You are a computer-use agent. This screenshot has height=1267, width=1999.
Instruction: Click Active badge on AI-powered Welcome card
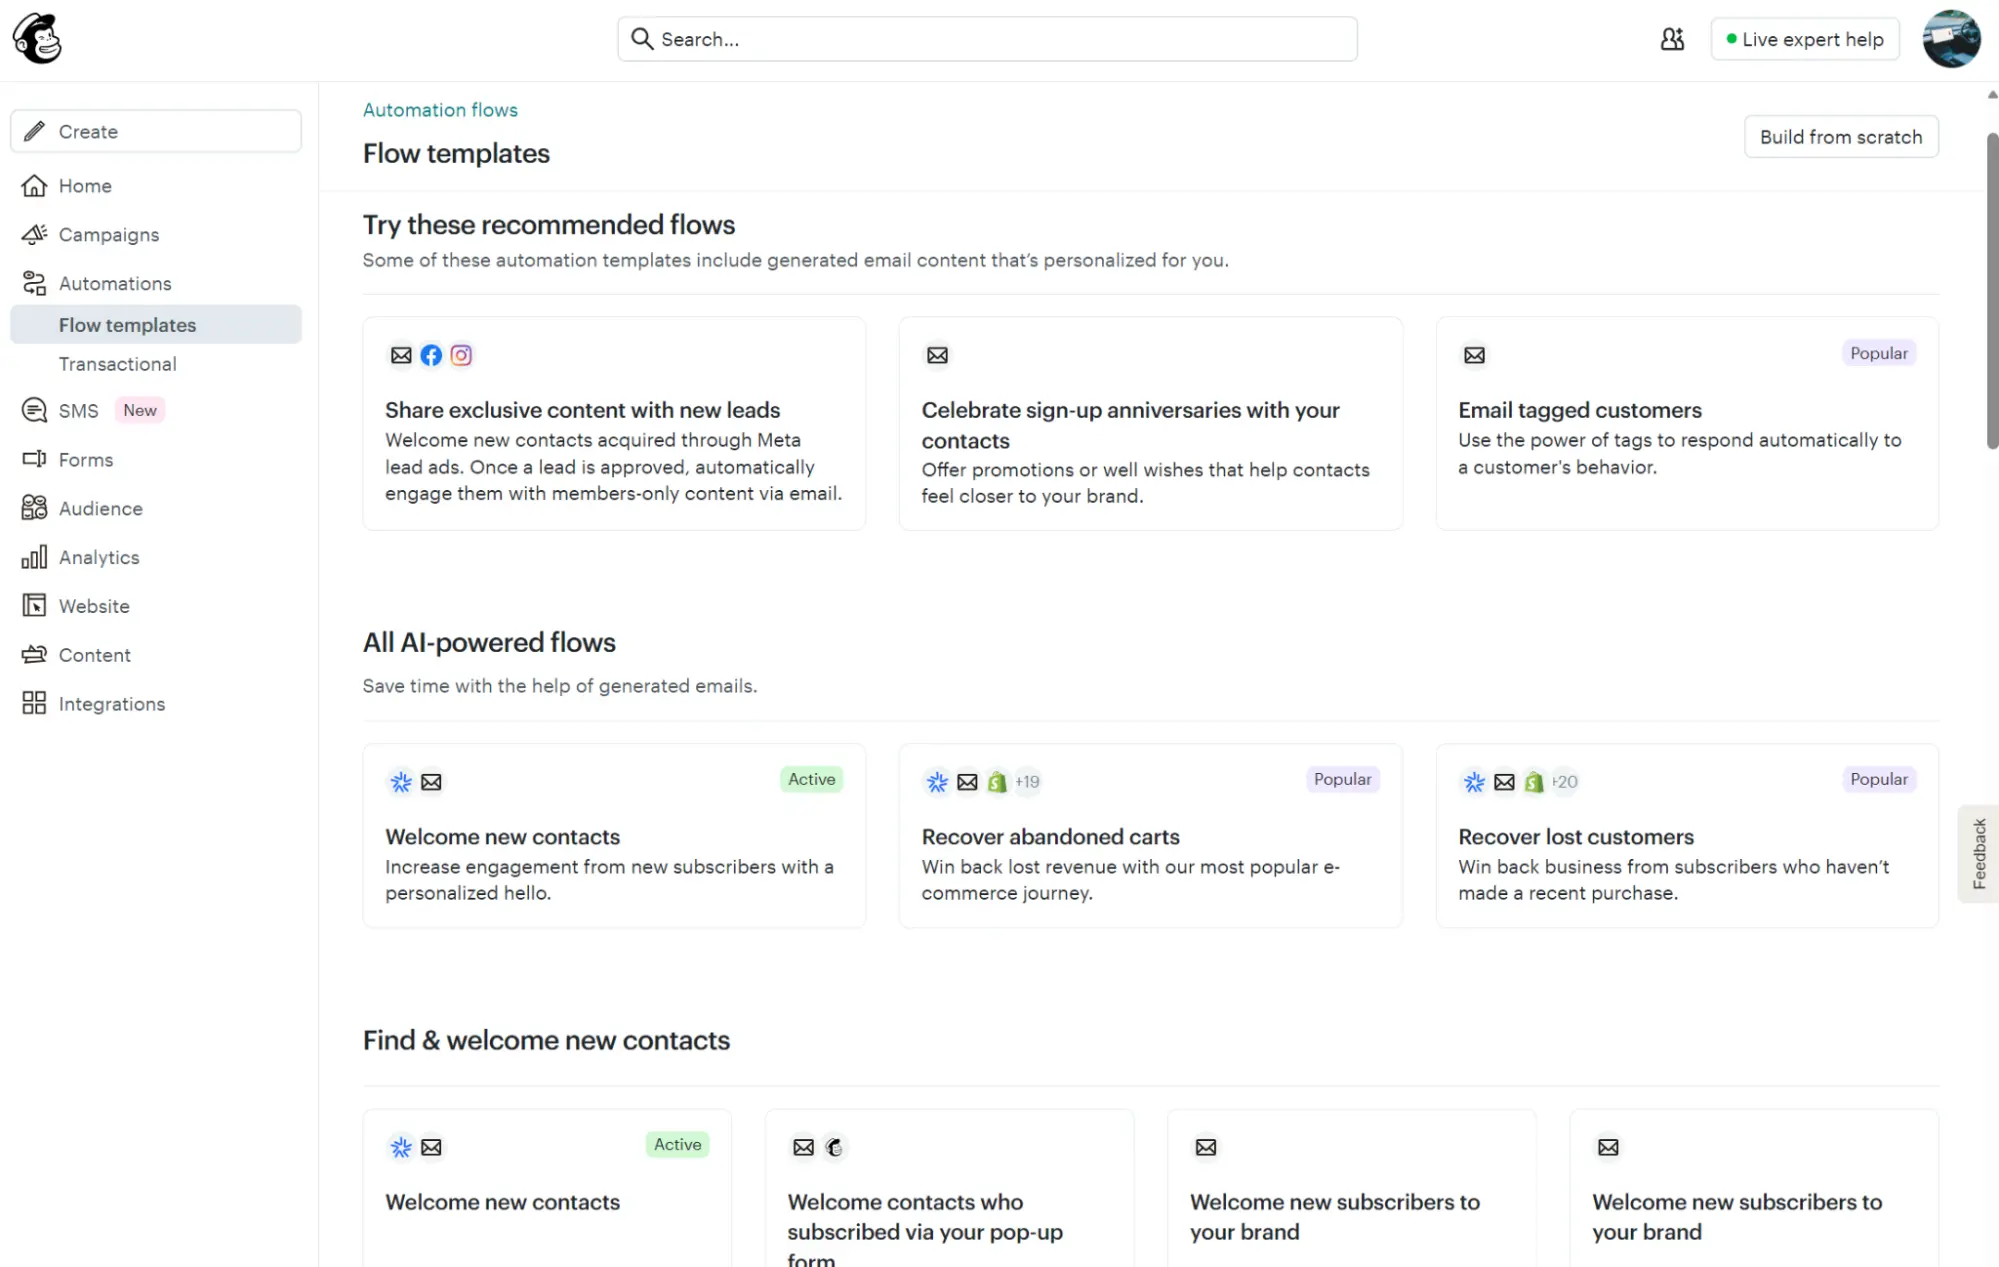pyautogui.click(x=811, y=779)
